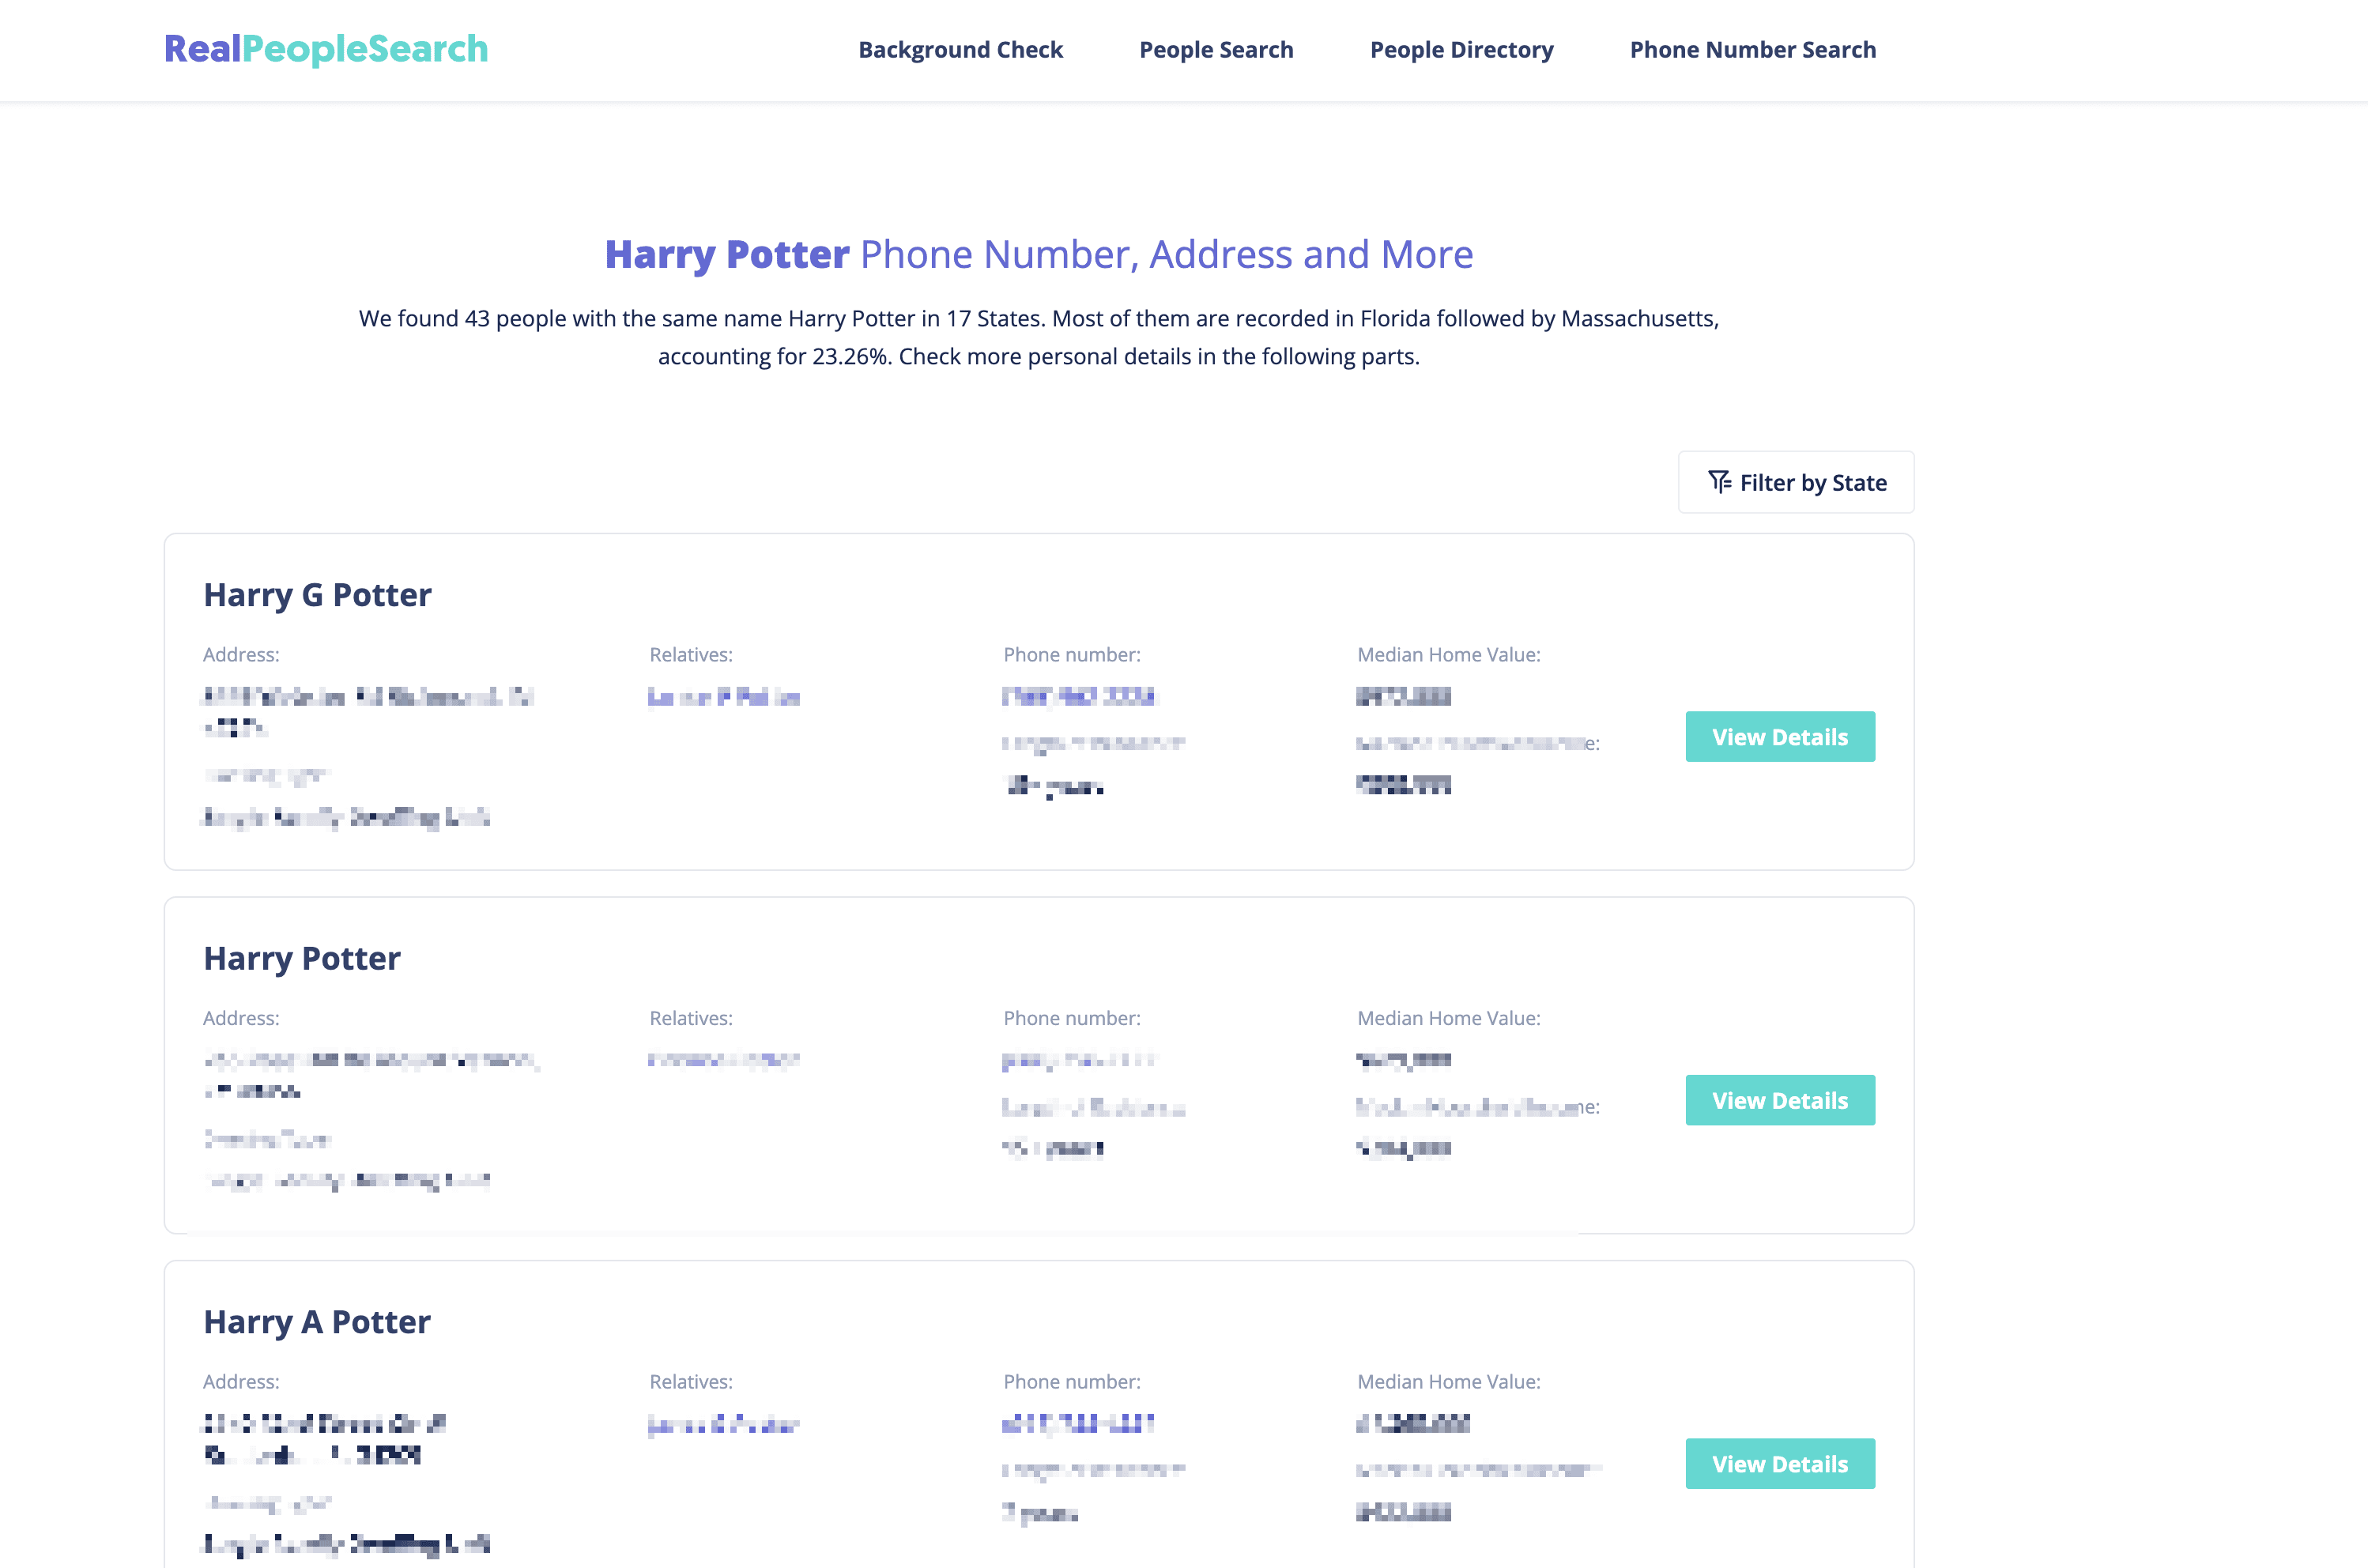Click the filter funnel icon
Viewport: 2368px width, 1568px height.
click(x=1719, y=482)
